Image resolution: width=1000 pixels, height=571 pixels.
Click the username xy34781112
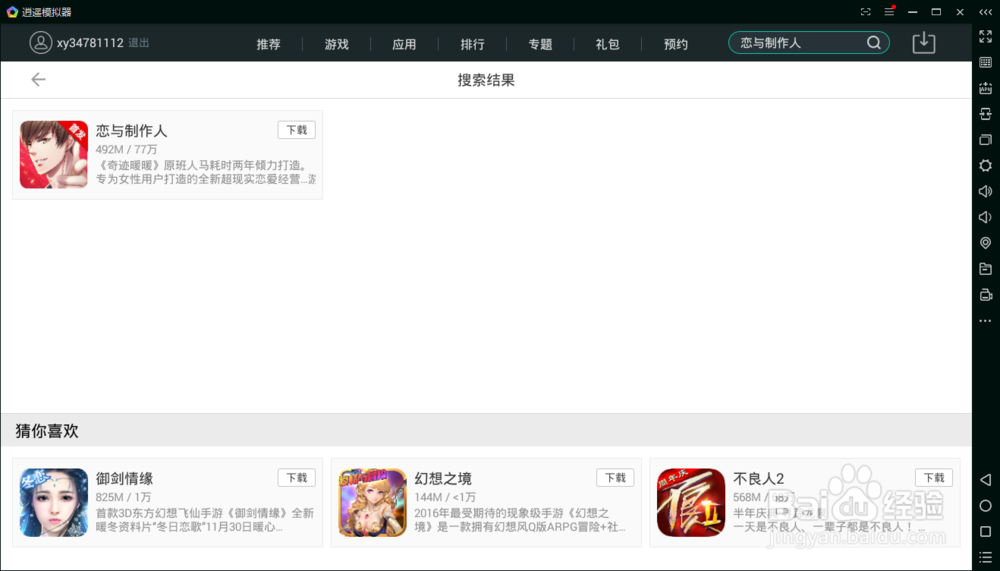click(x=90, y=43)
